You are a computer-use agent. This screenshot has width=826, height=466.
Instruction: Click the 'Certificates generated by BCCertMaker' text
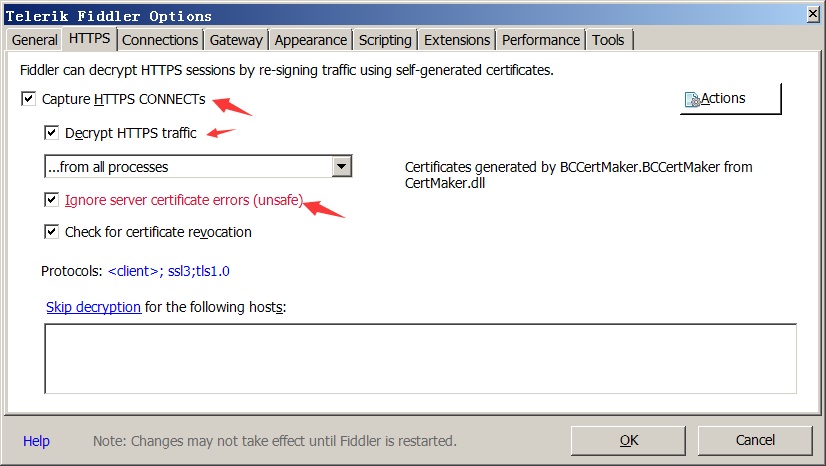click(578, 175)
